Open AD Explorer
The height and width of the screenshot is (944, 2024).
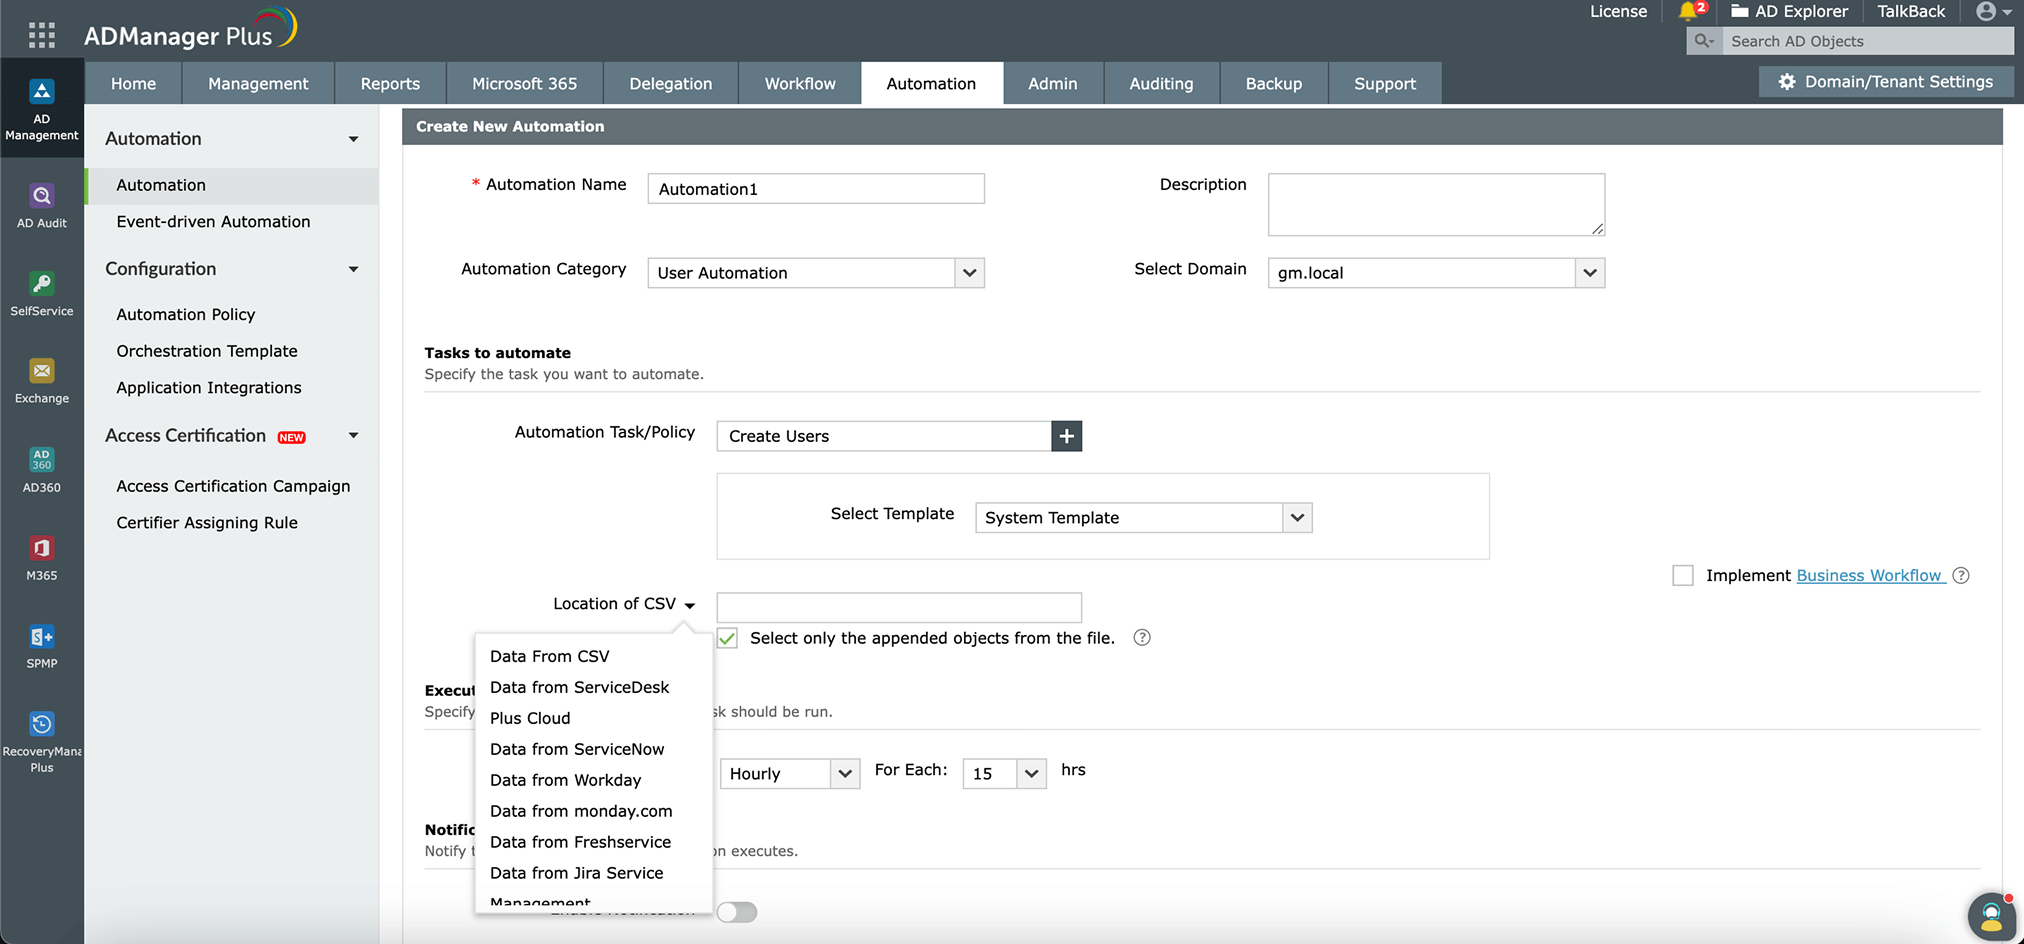pyautogui.click(x=1790, y=11)
